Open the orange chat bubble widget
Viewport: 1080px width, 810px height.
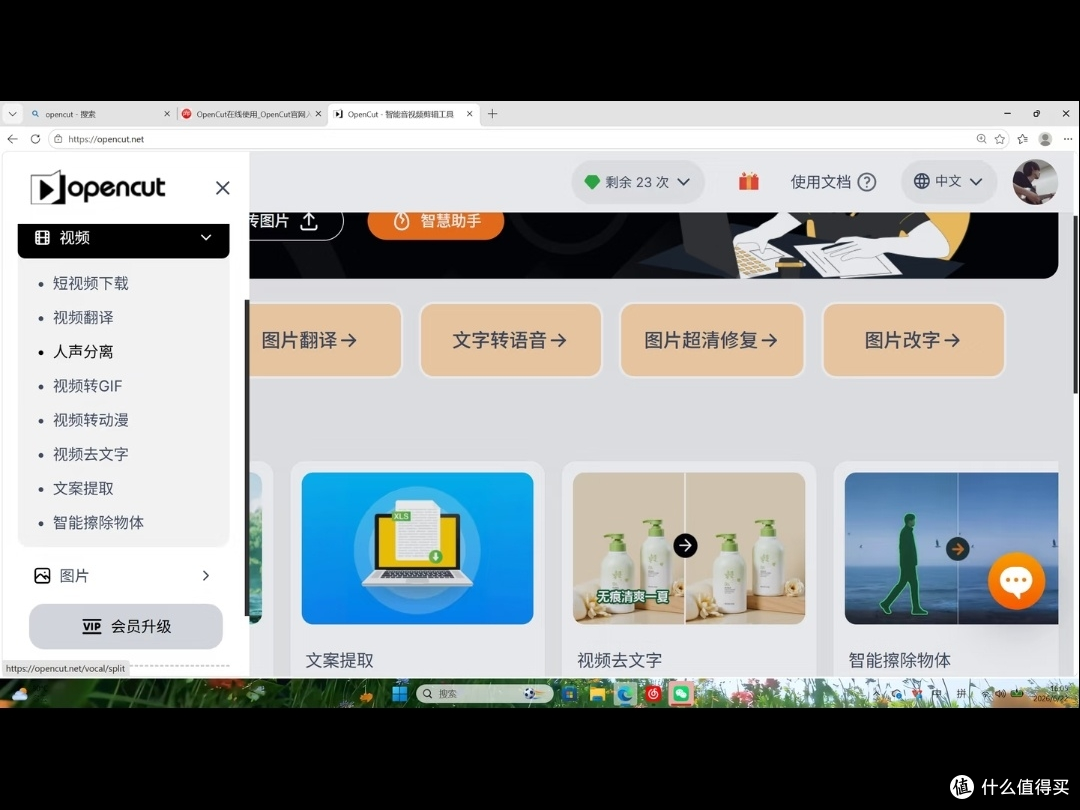point(1016,581)
